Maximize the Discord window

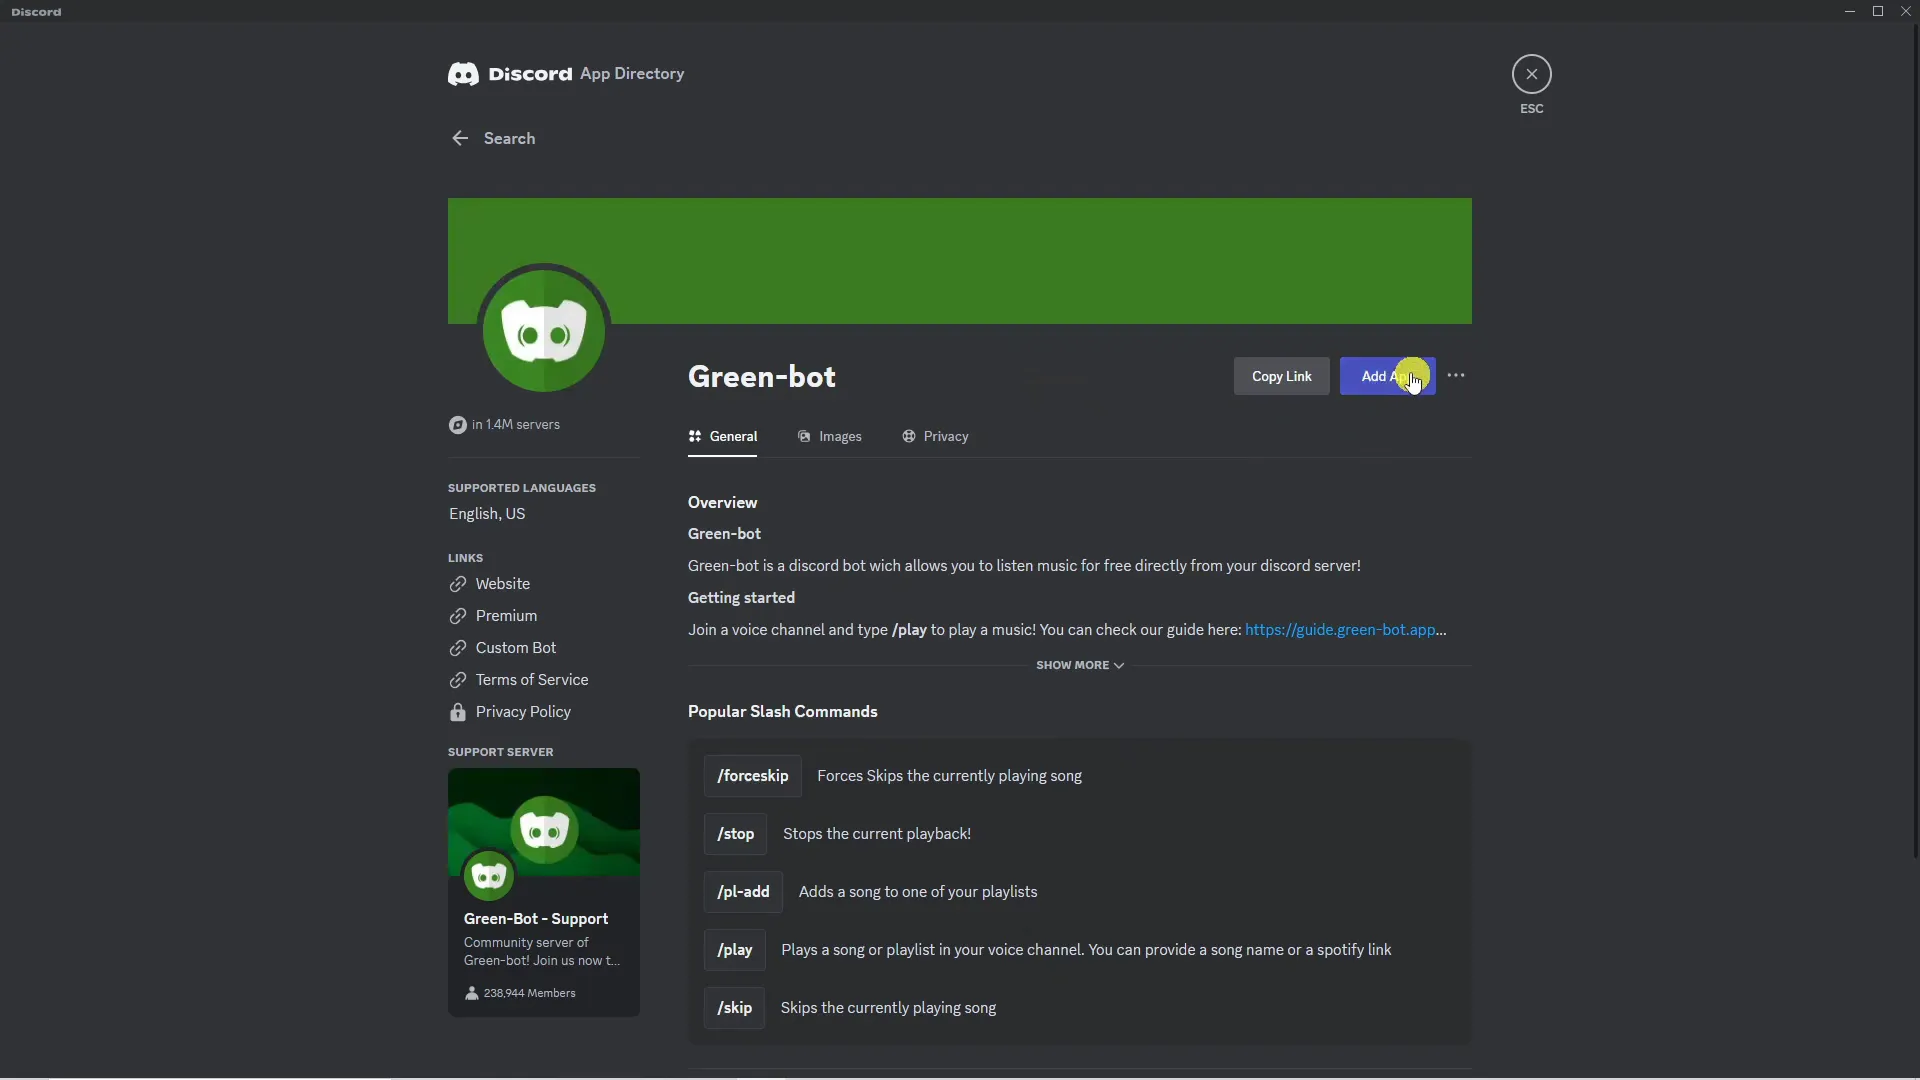(x=1878, y=11)
